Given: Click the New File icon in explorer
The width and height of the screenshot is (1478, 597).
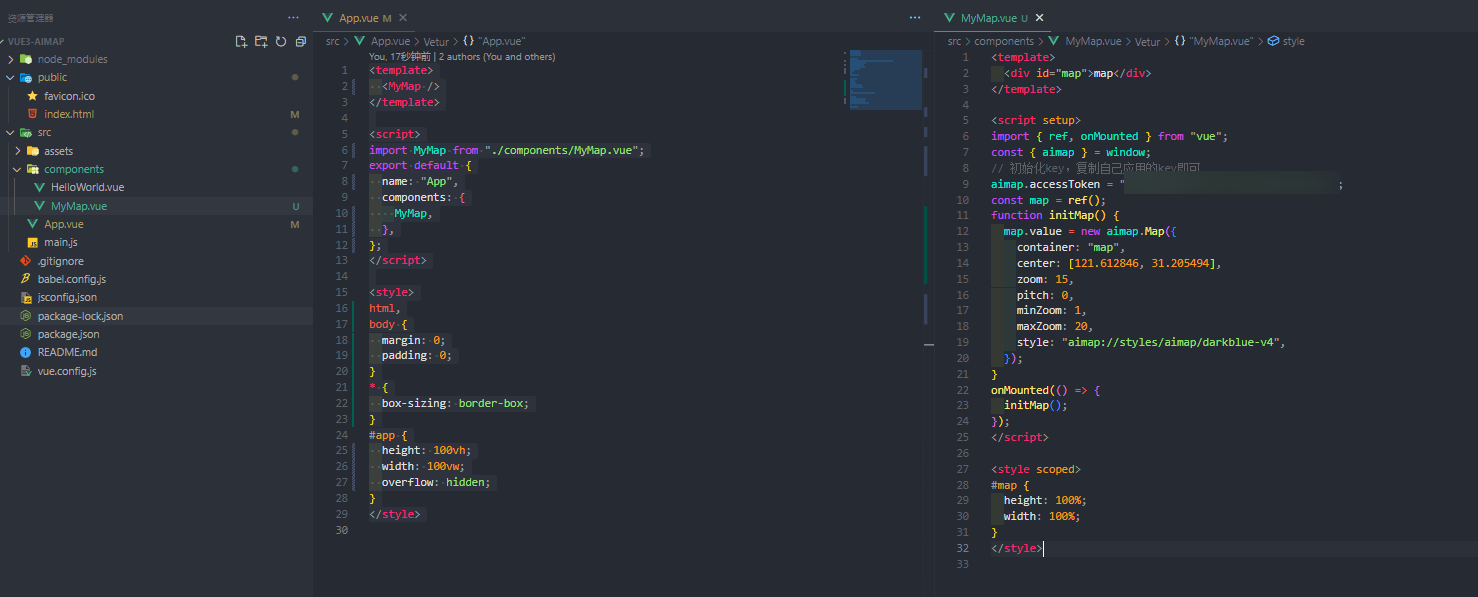Looking at the screenshot, I should tap(241, 41).
